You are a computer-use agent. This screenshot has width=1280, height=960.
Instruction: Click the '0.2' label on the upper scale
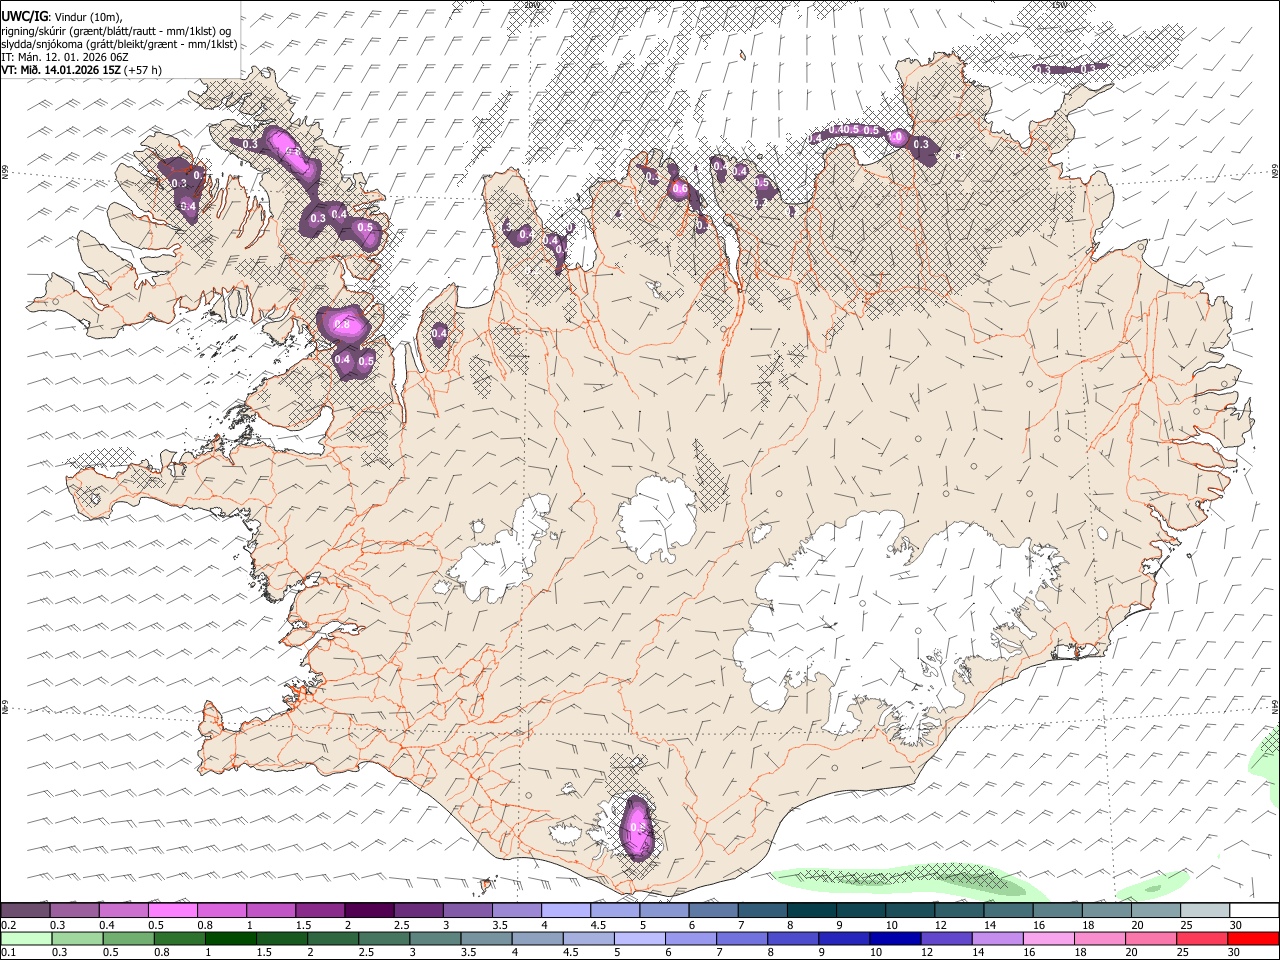[9, 925]
